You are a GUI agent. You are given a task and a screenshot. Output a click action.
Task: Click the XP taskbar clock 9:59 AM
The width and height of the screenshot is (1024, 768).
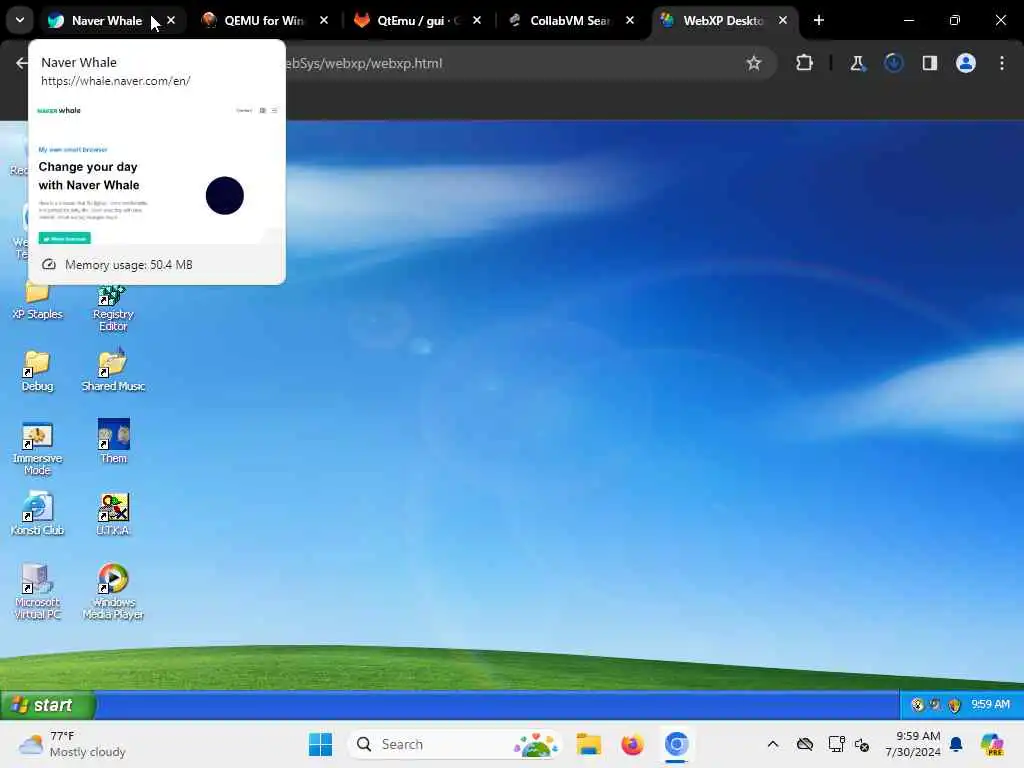(990, 704)
